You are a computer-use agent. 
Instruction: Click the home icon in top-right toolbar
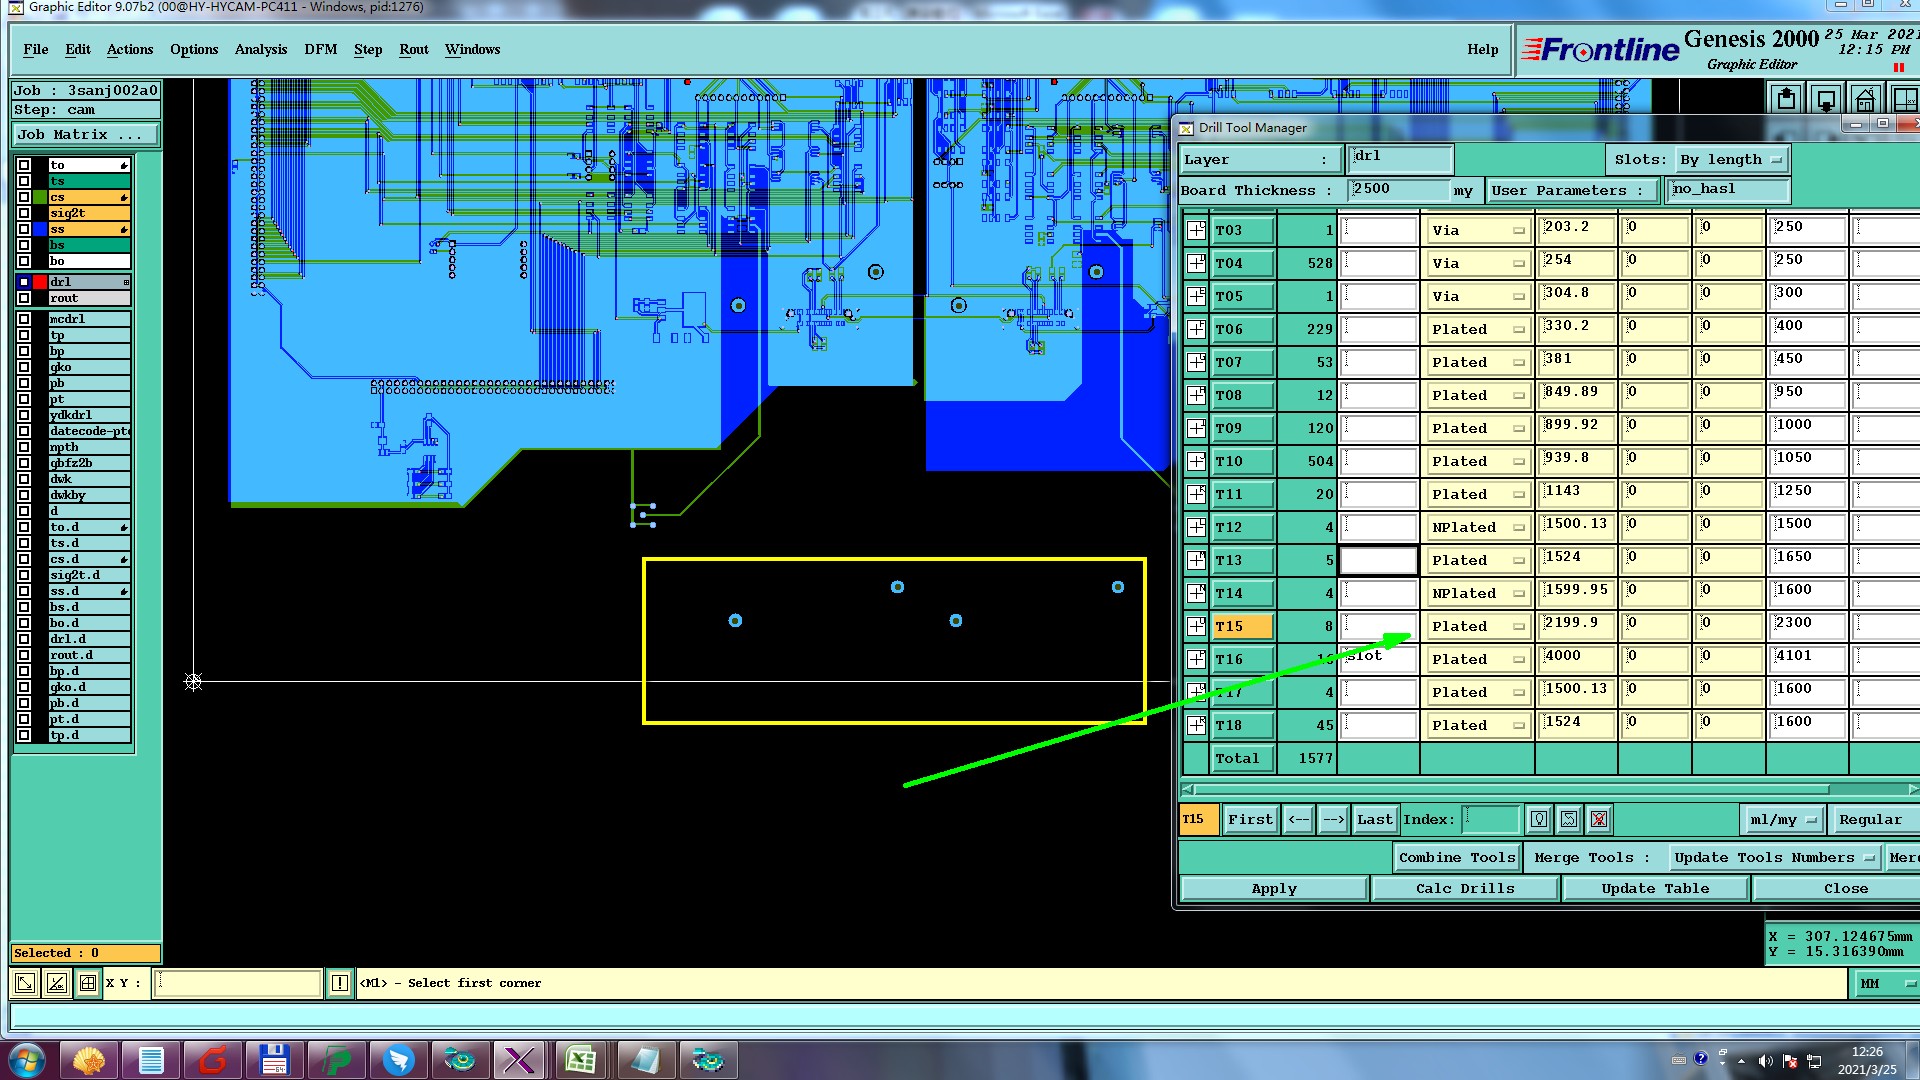coord(1865,99)
